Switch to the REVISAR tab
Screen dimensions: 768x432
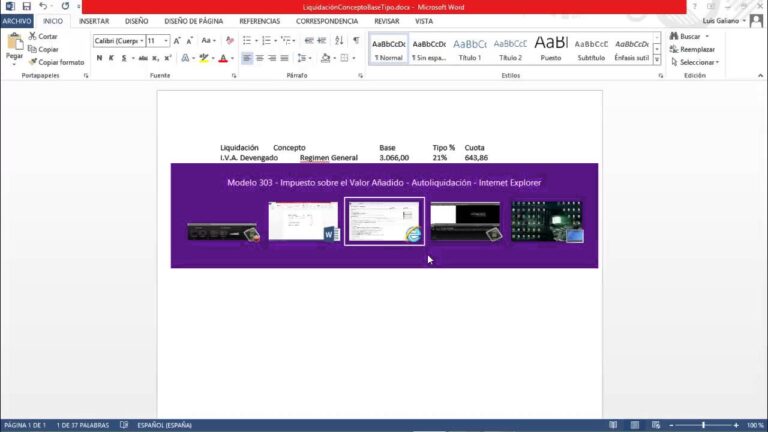[386, 21]
